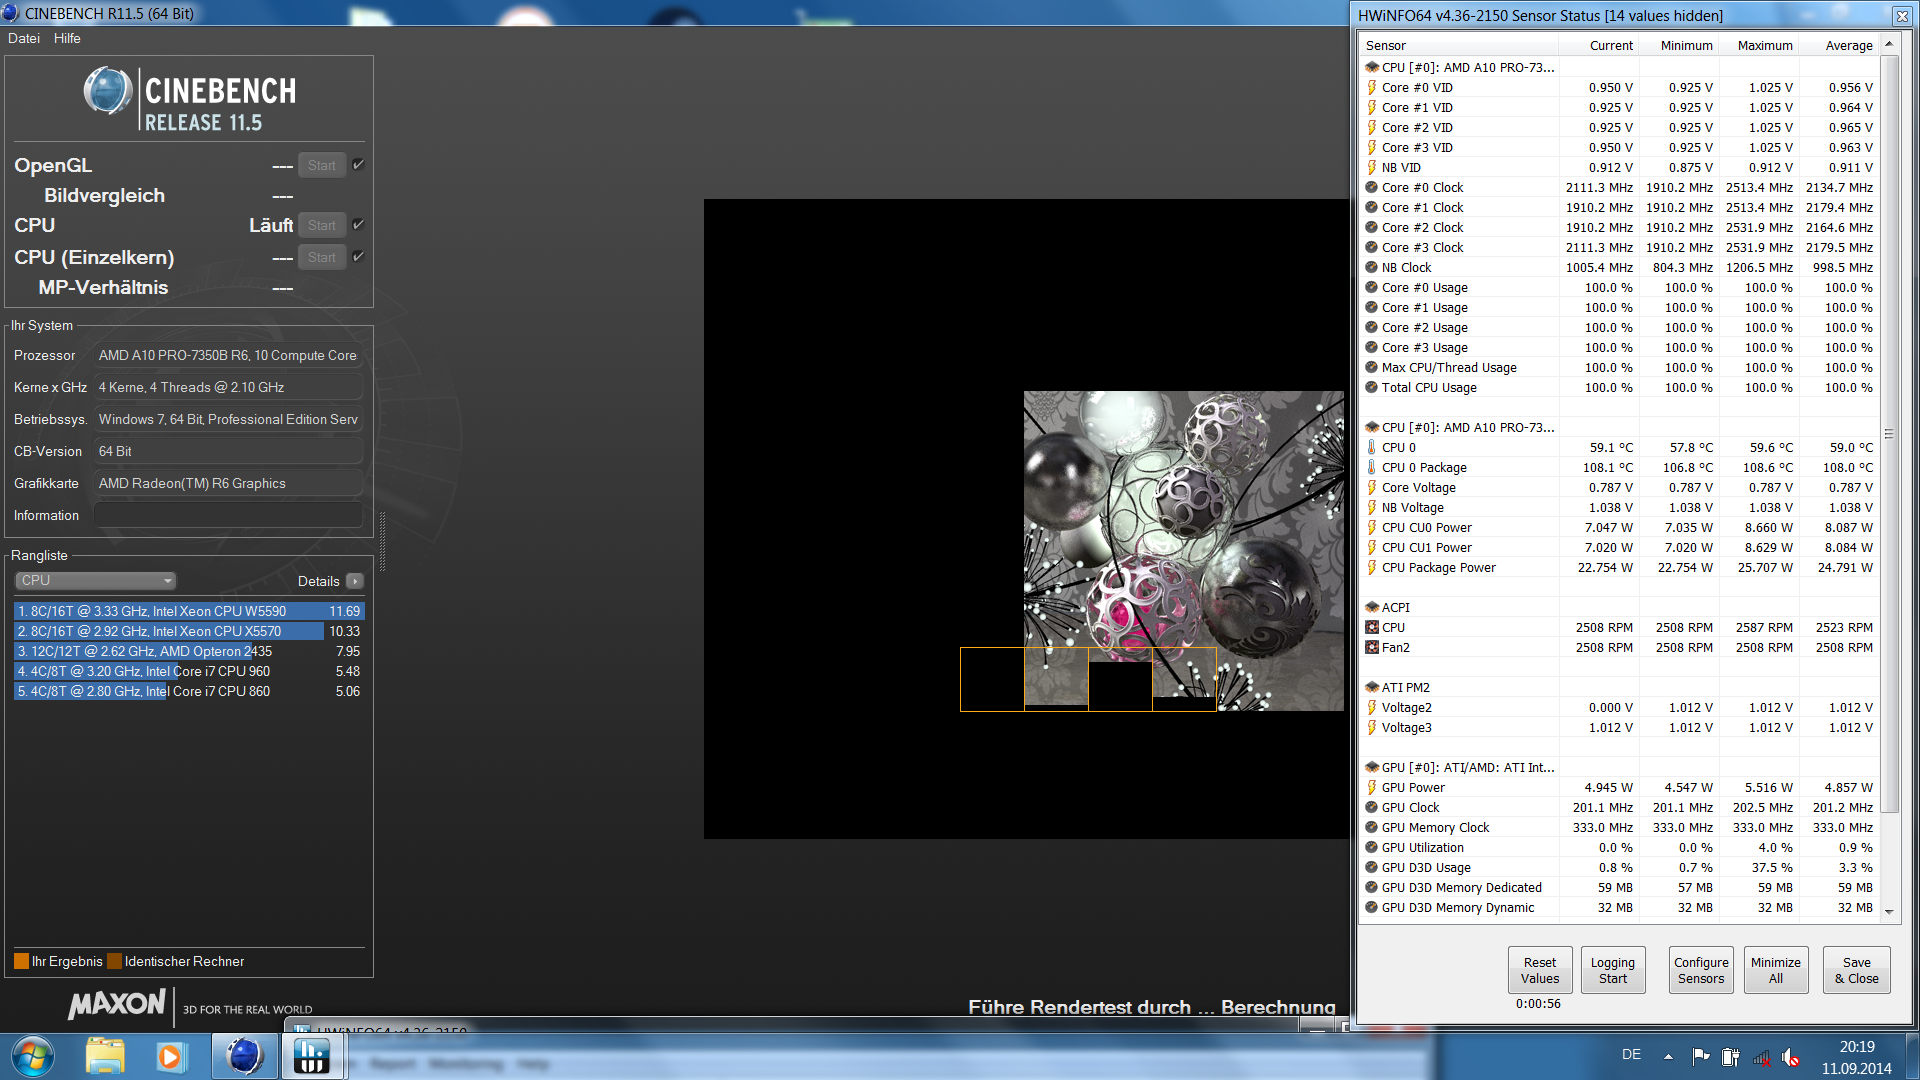Click the Maximum column header

click(x=1758, y=46)
